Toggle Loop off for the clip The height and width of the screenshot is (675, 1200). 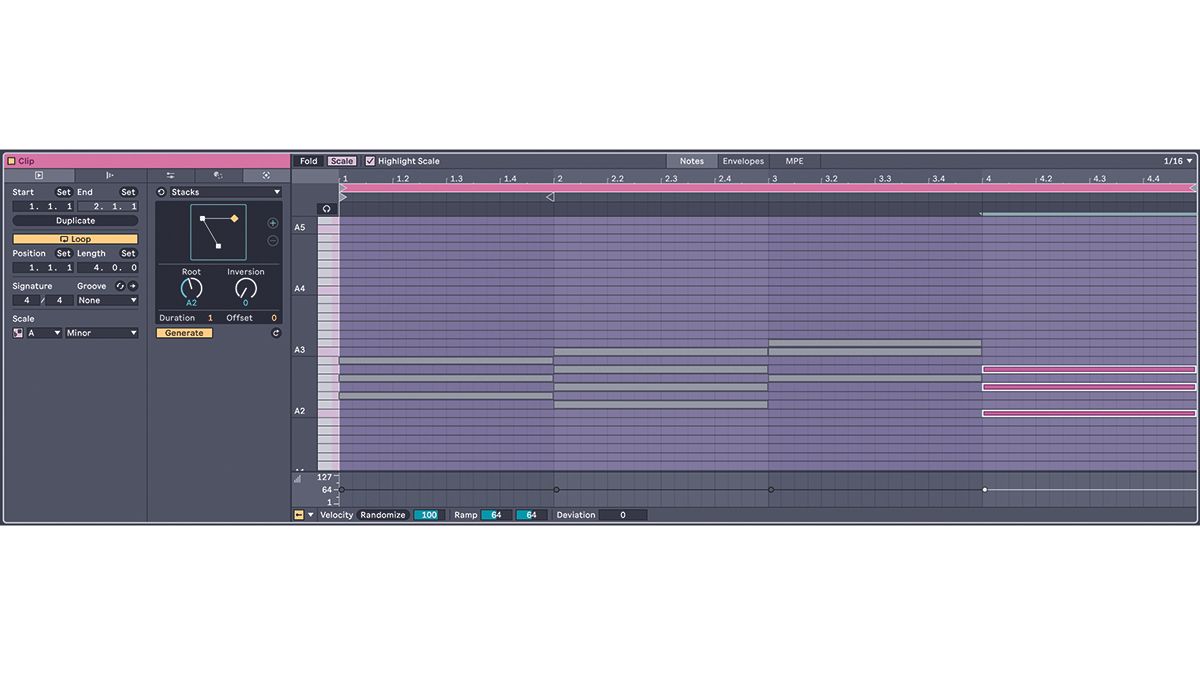75,238
